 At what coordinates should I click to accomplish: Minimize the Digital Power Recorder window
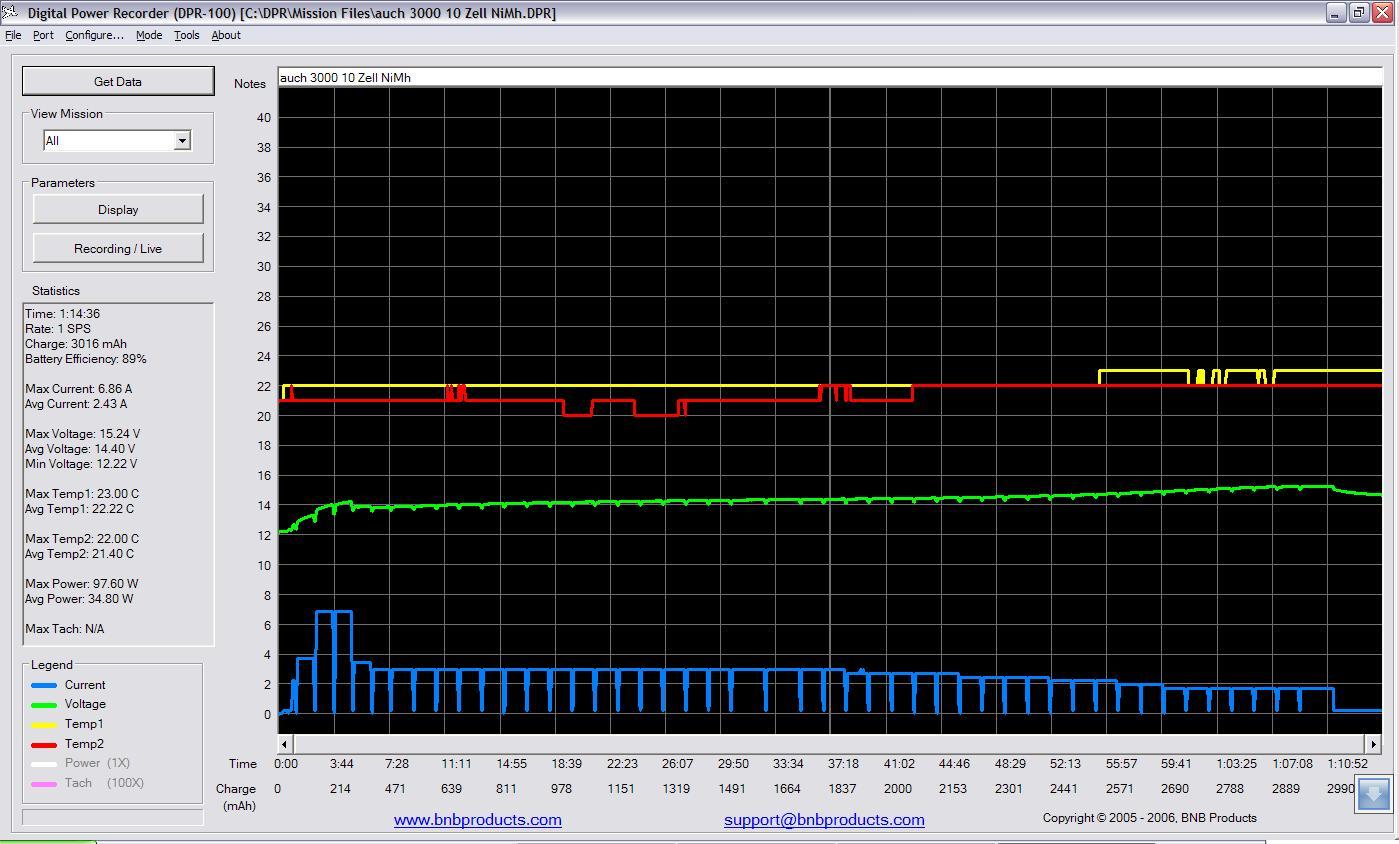pos(1336,13)
